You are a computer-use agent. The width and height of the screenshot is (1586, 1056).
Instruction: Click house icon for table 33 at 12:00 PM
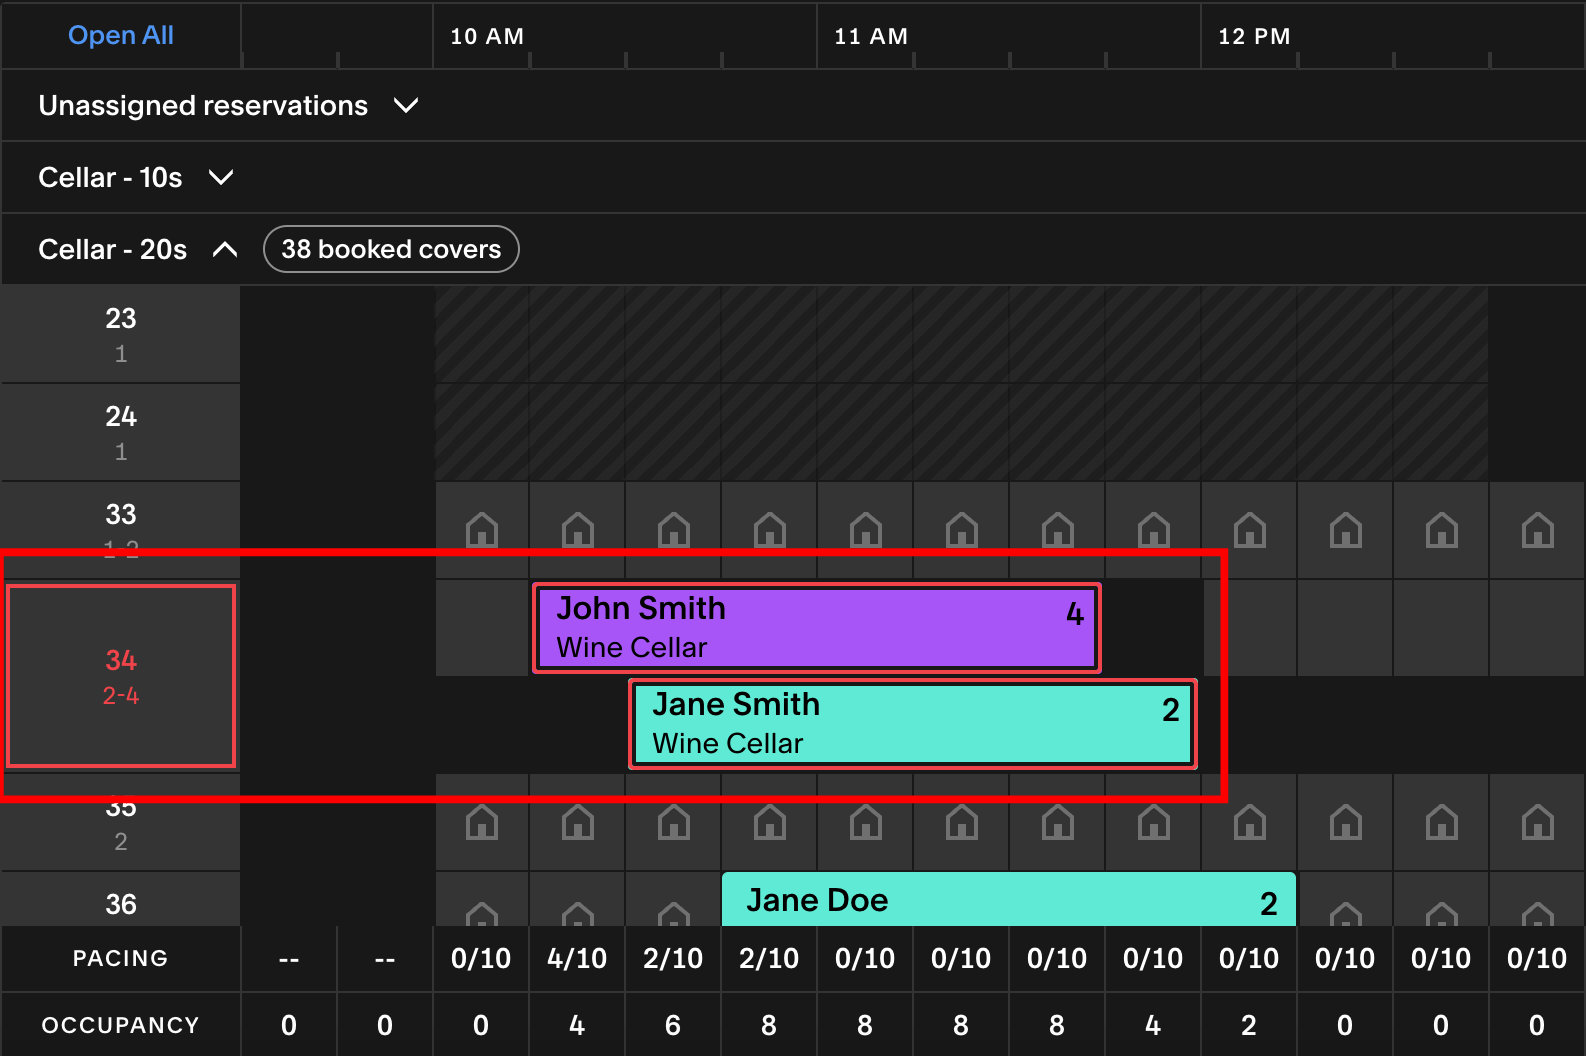click(x=1250, y=530)
